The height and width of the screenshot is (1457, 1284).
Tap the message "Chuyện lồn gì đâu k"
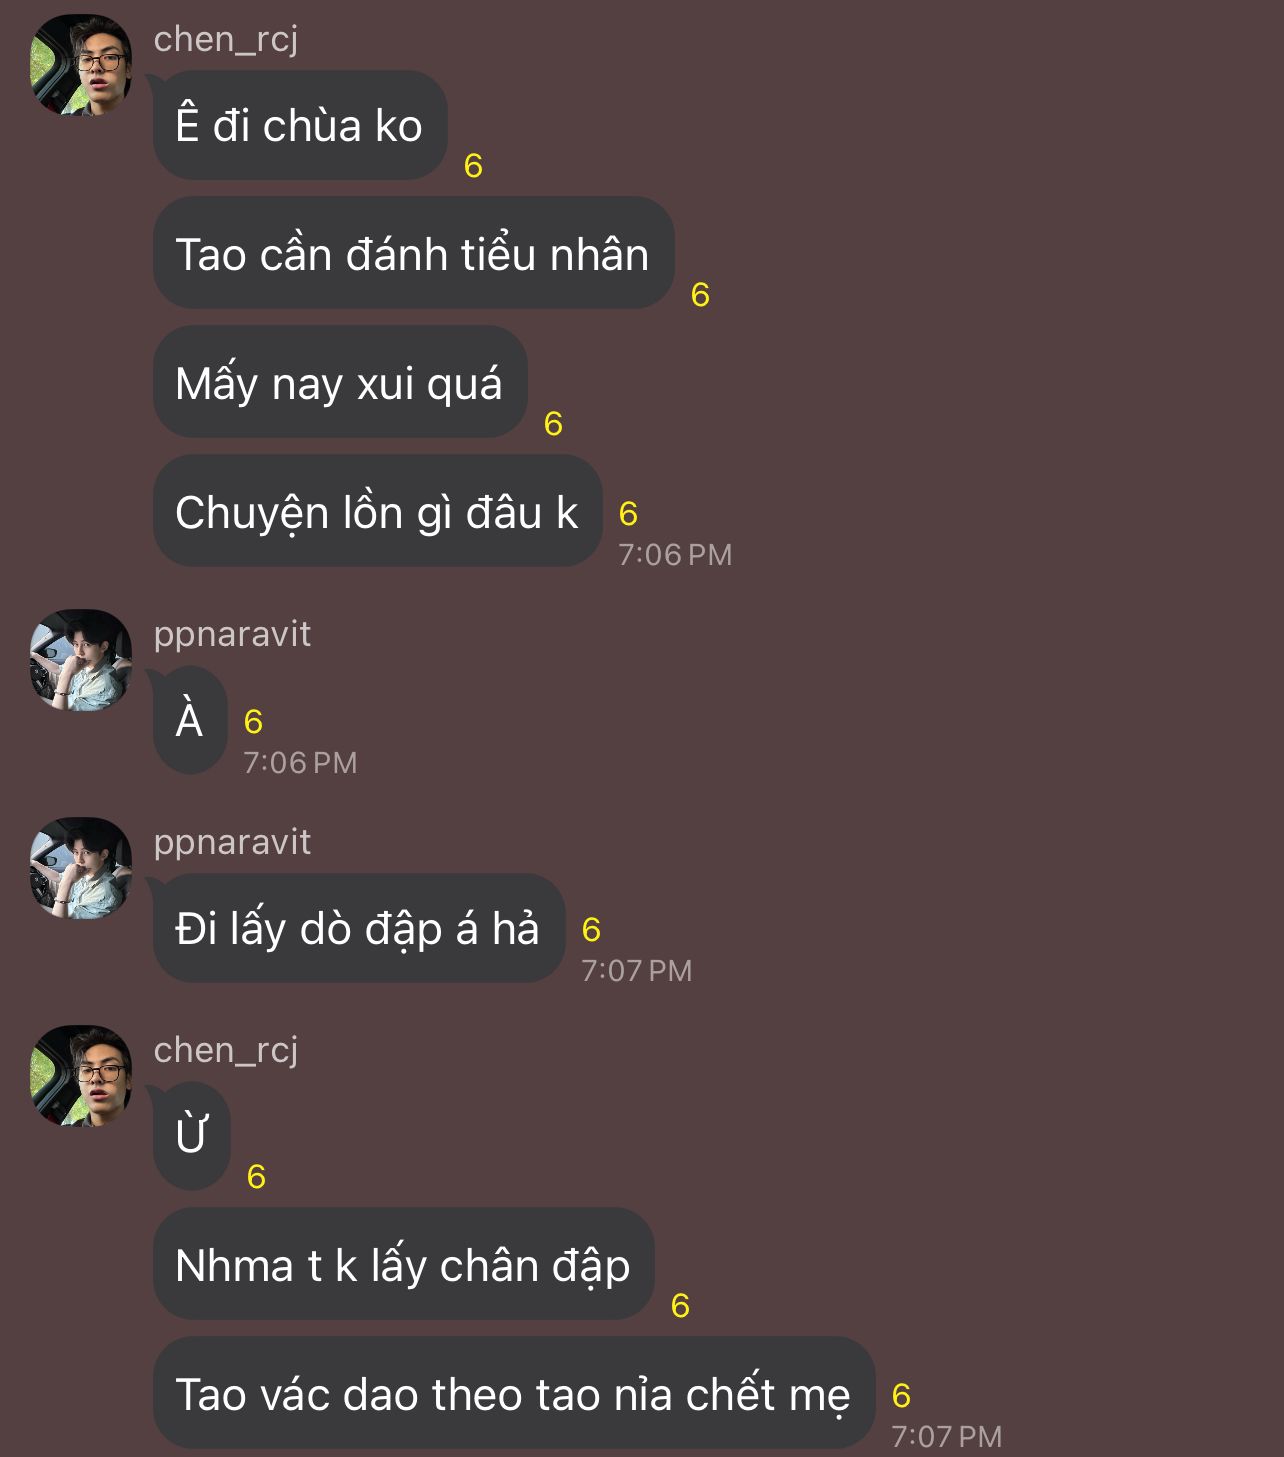377,511
